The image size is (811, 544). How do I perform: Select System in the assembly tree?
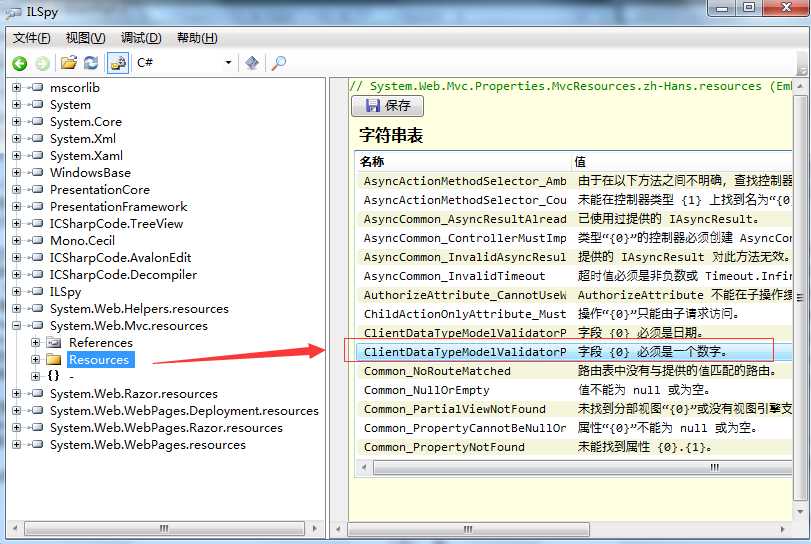tap(70, 105)
